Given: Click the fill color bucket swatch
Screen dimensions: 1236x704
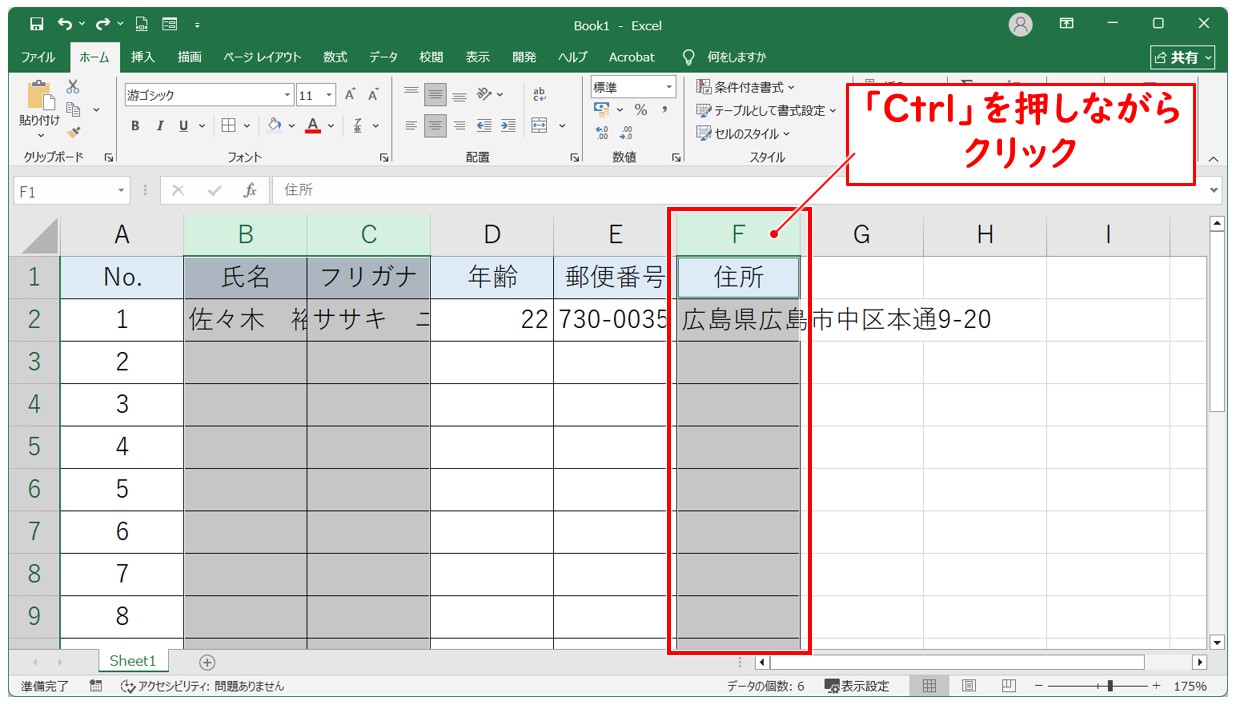Looking at the screenshot, I should point(275,126).
